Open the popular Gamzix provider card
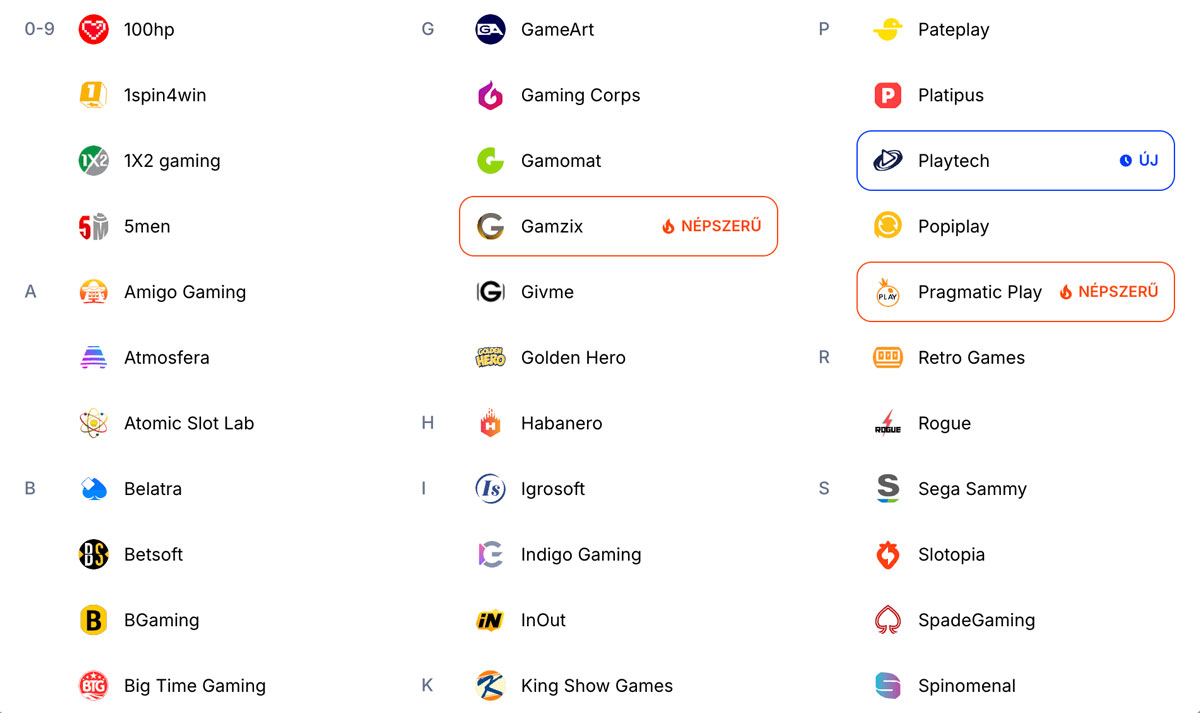The image size is (1200, 713). 618,226
